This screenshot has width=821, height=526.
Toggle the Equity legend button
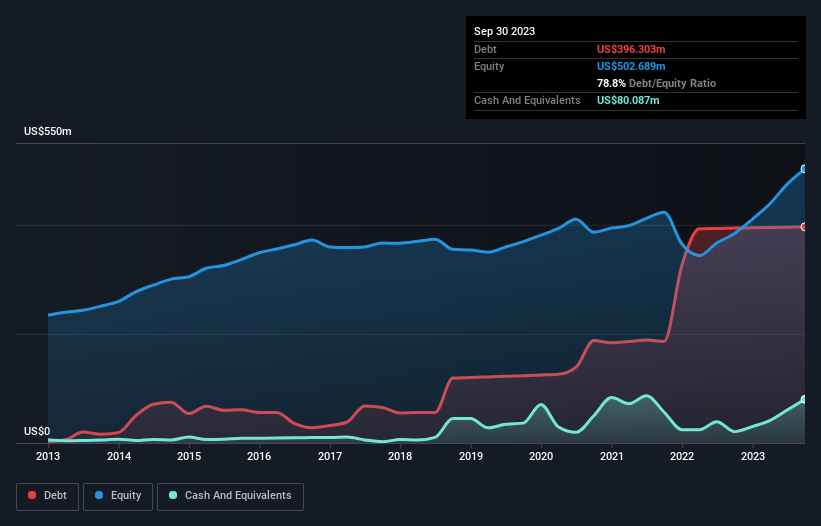[x=118, y=496]
